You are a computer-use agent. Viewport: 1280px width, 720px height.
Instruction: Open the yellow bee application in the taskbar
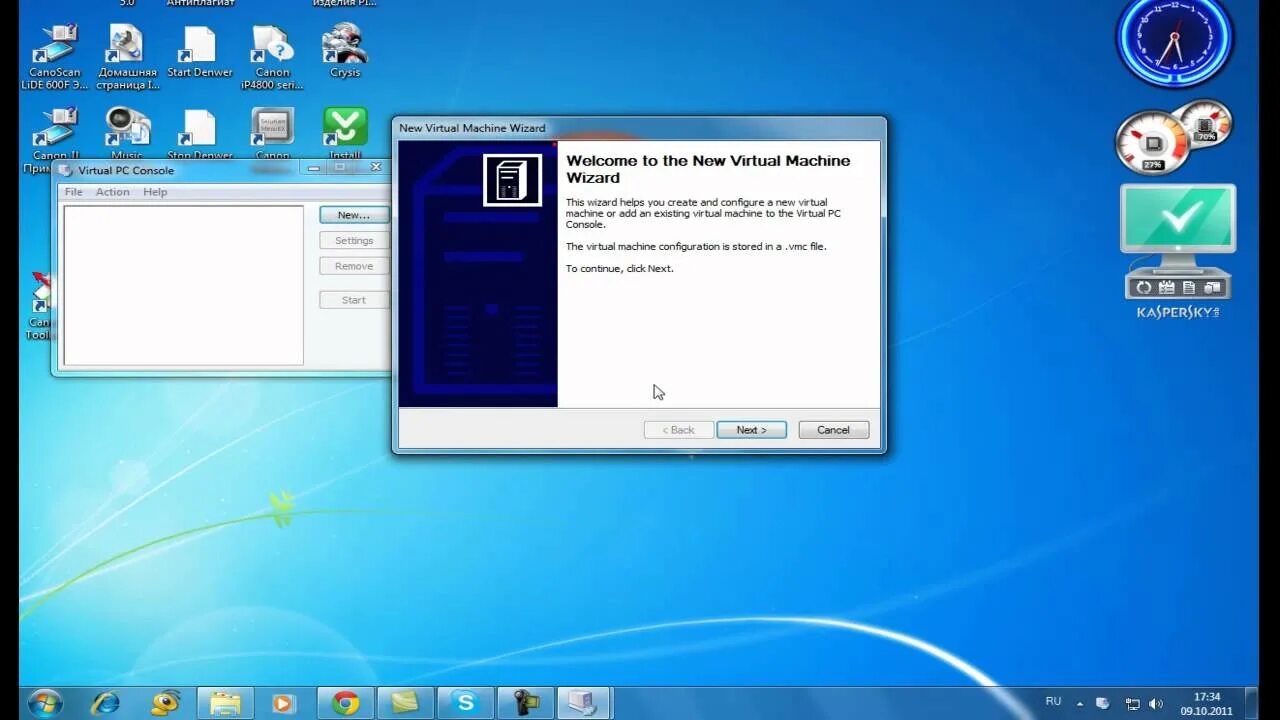[x=165, y=703]
